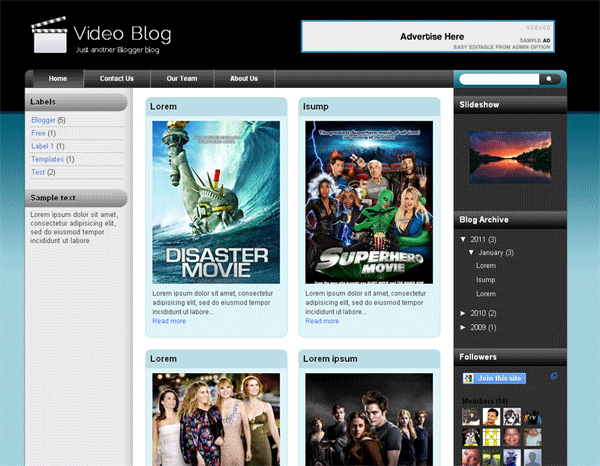Open the Home menu tab
Viewport: 600px width, 466px height.
click(58, 78)
